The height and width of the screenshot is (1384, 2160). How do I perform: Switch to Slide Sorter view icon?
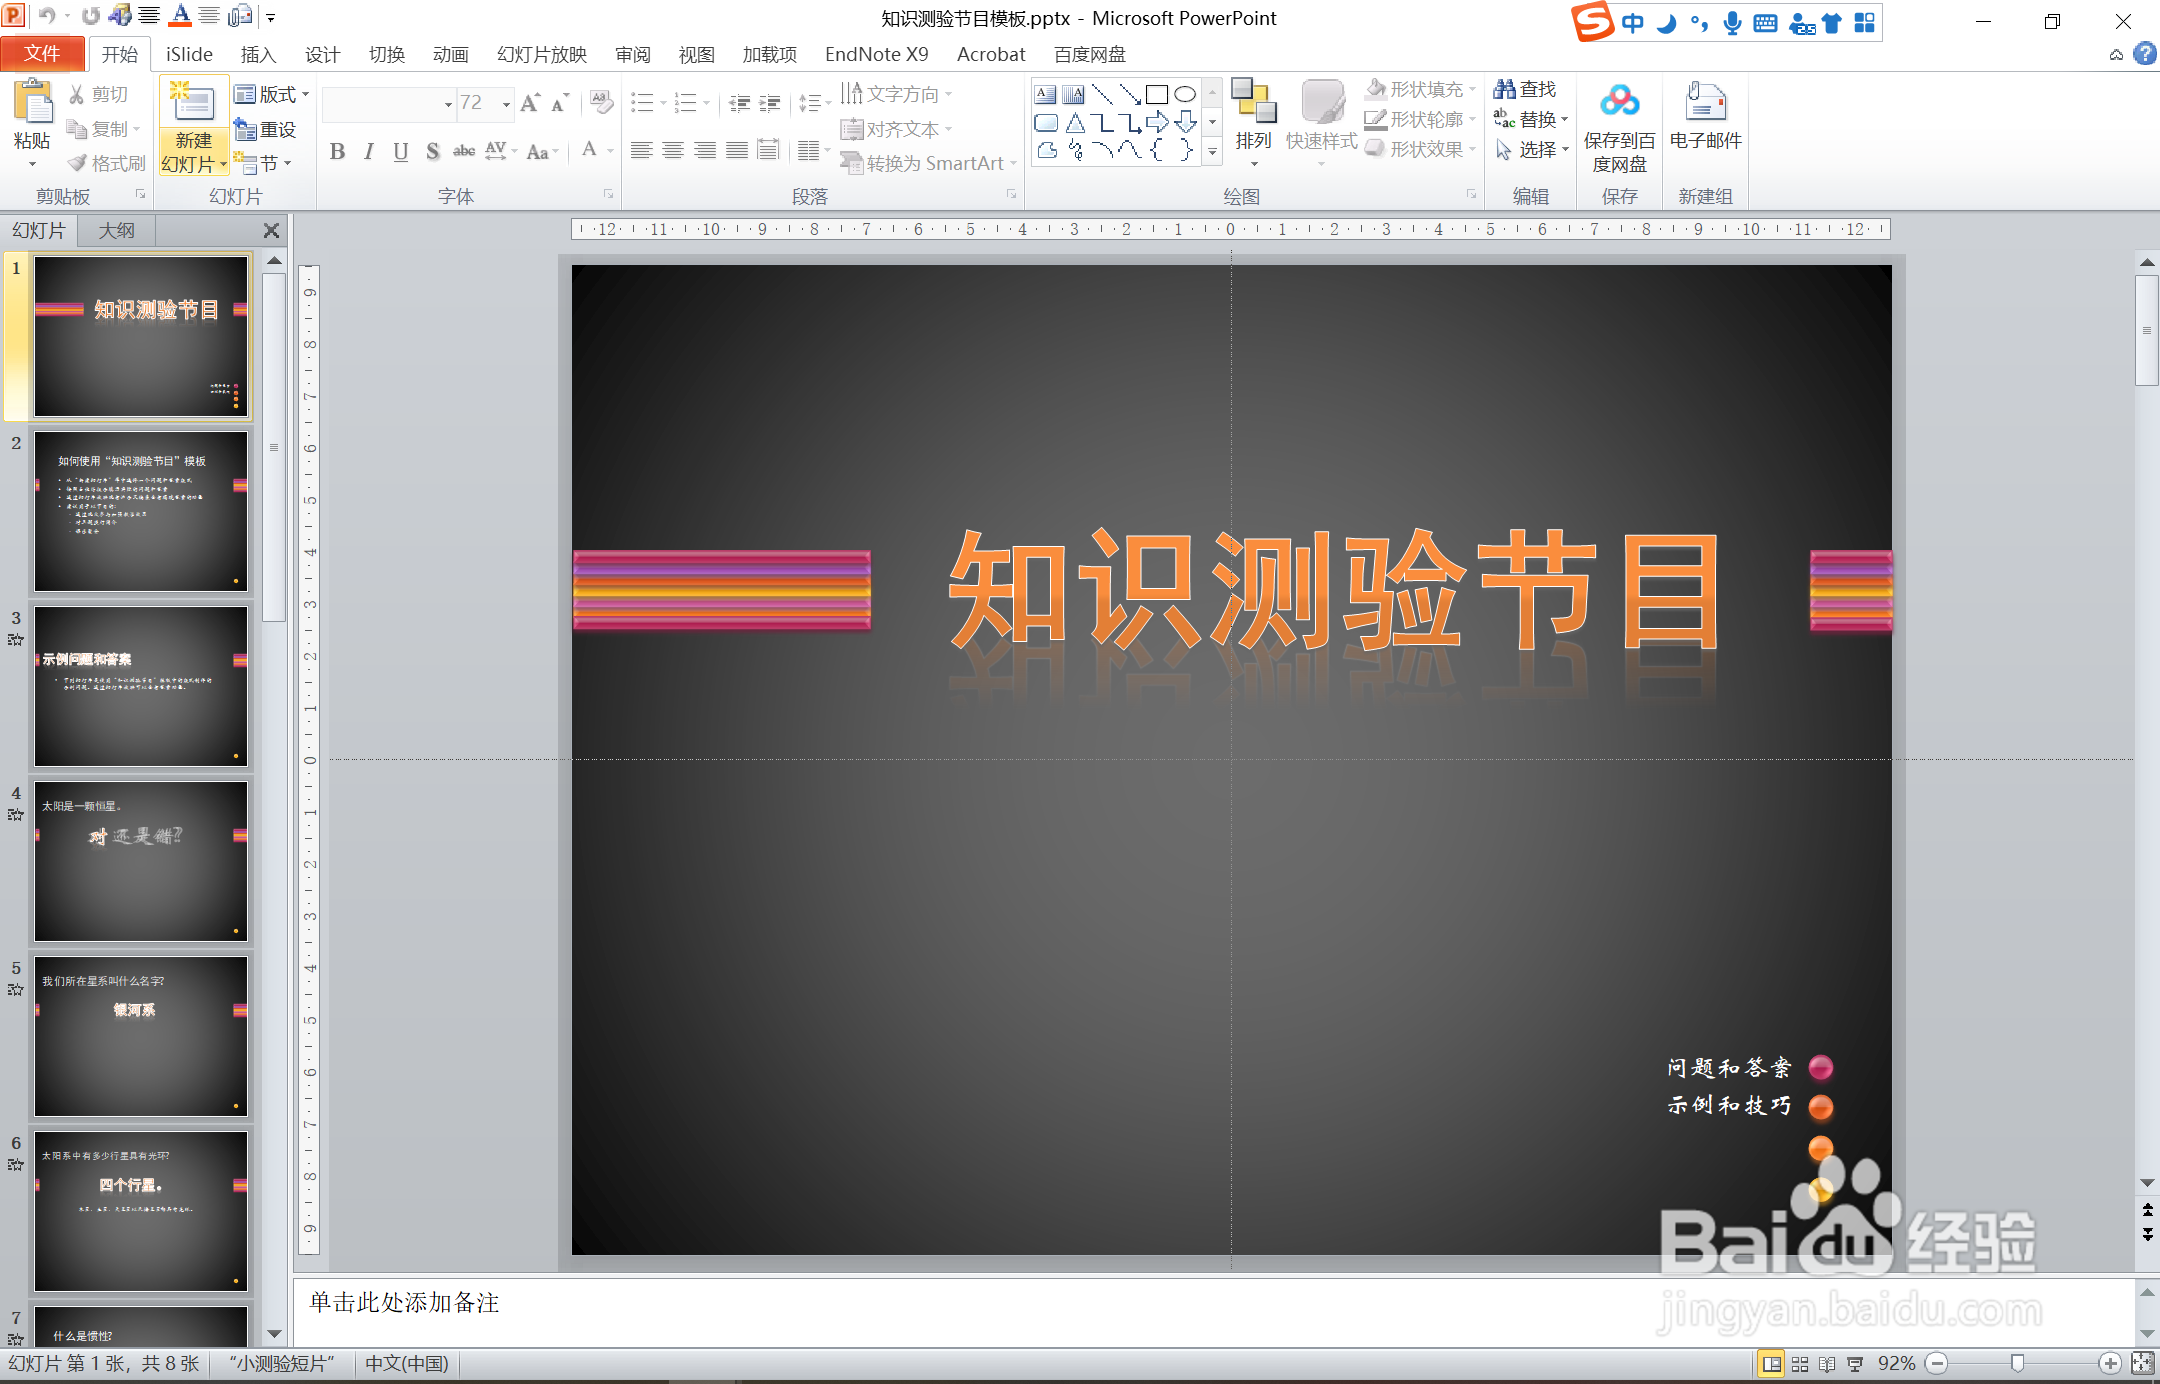pyautogui.click(x=1800, y=1364)
